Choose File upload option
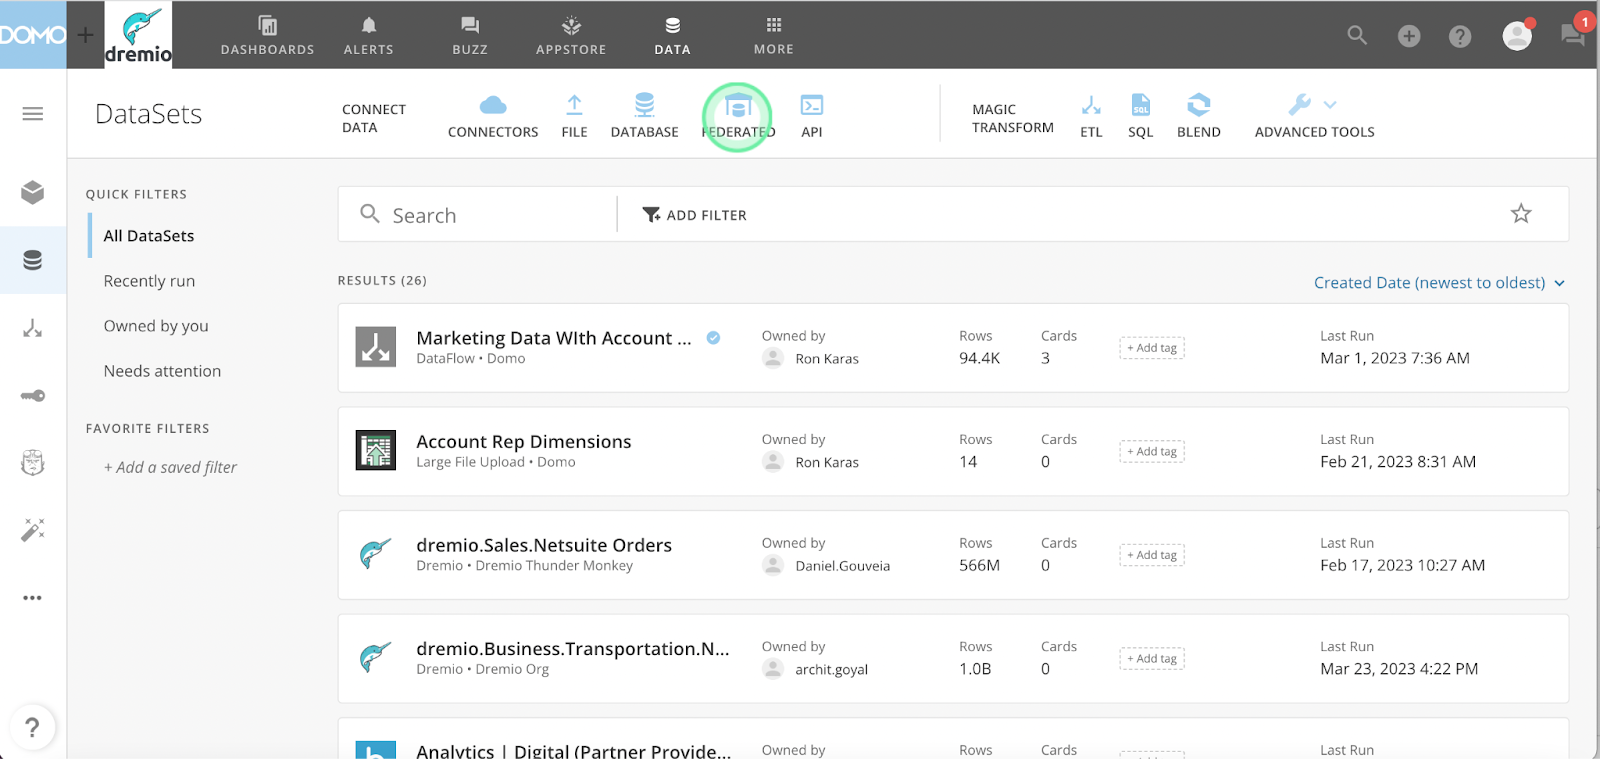This screenshot has height=759, width=1600. 575,117
